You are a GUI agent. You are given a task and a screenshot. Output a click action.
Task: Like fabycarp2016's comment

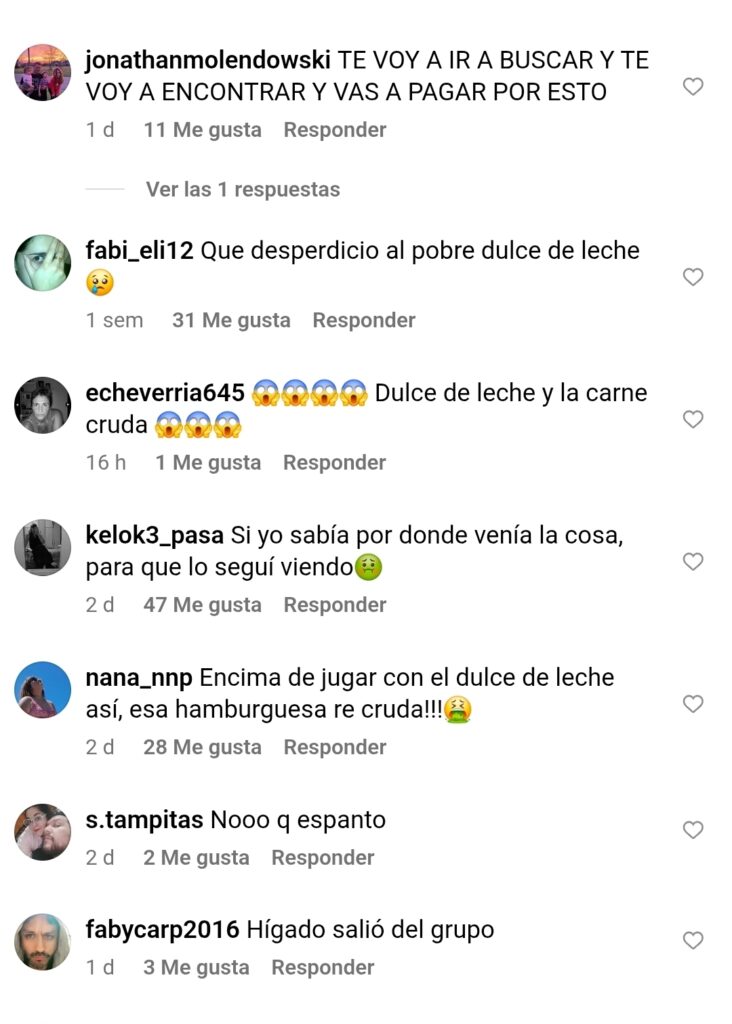point(693,940)
